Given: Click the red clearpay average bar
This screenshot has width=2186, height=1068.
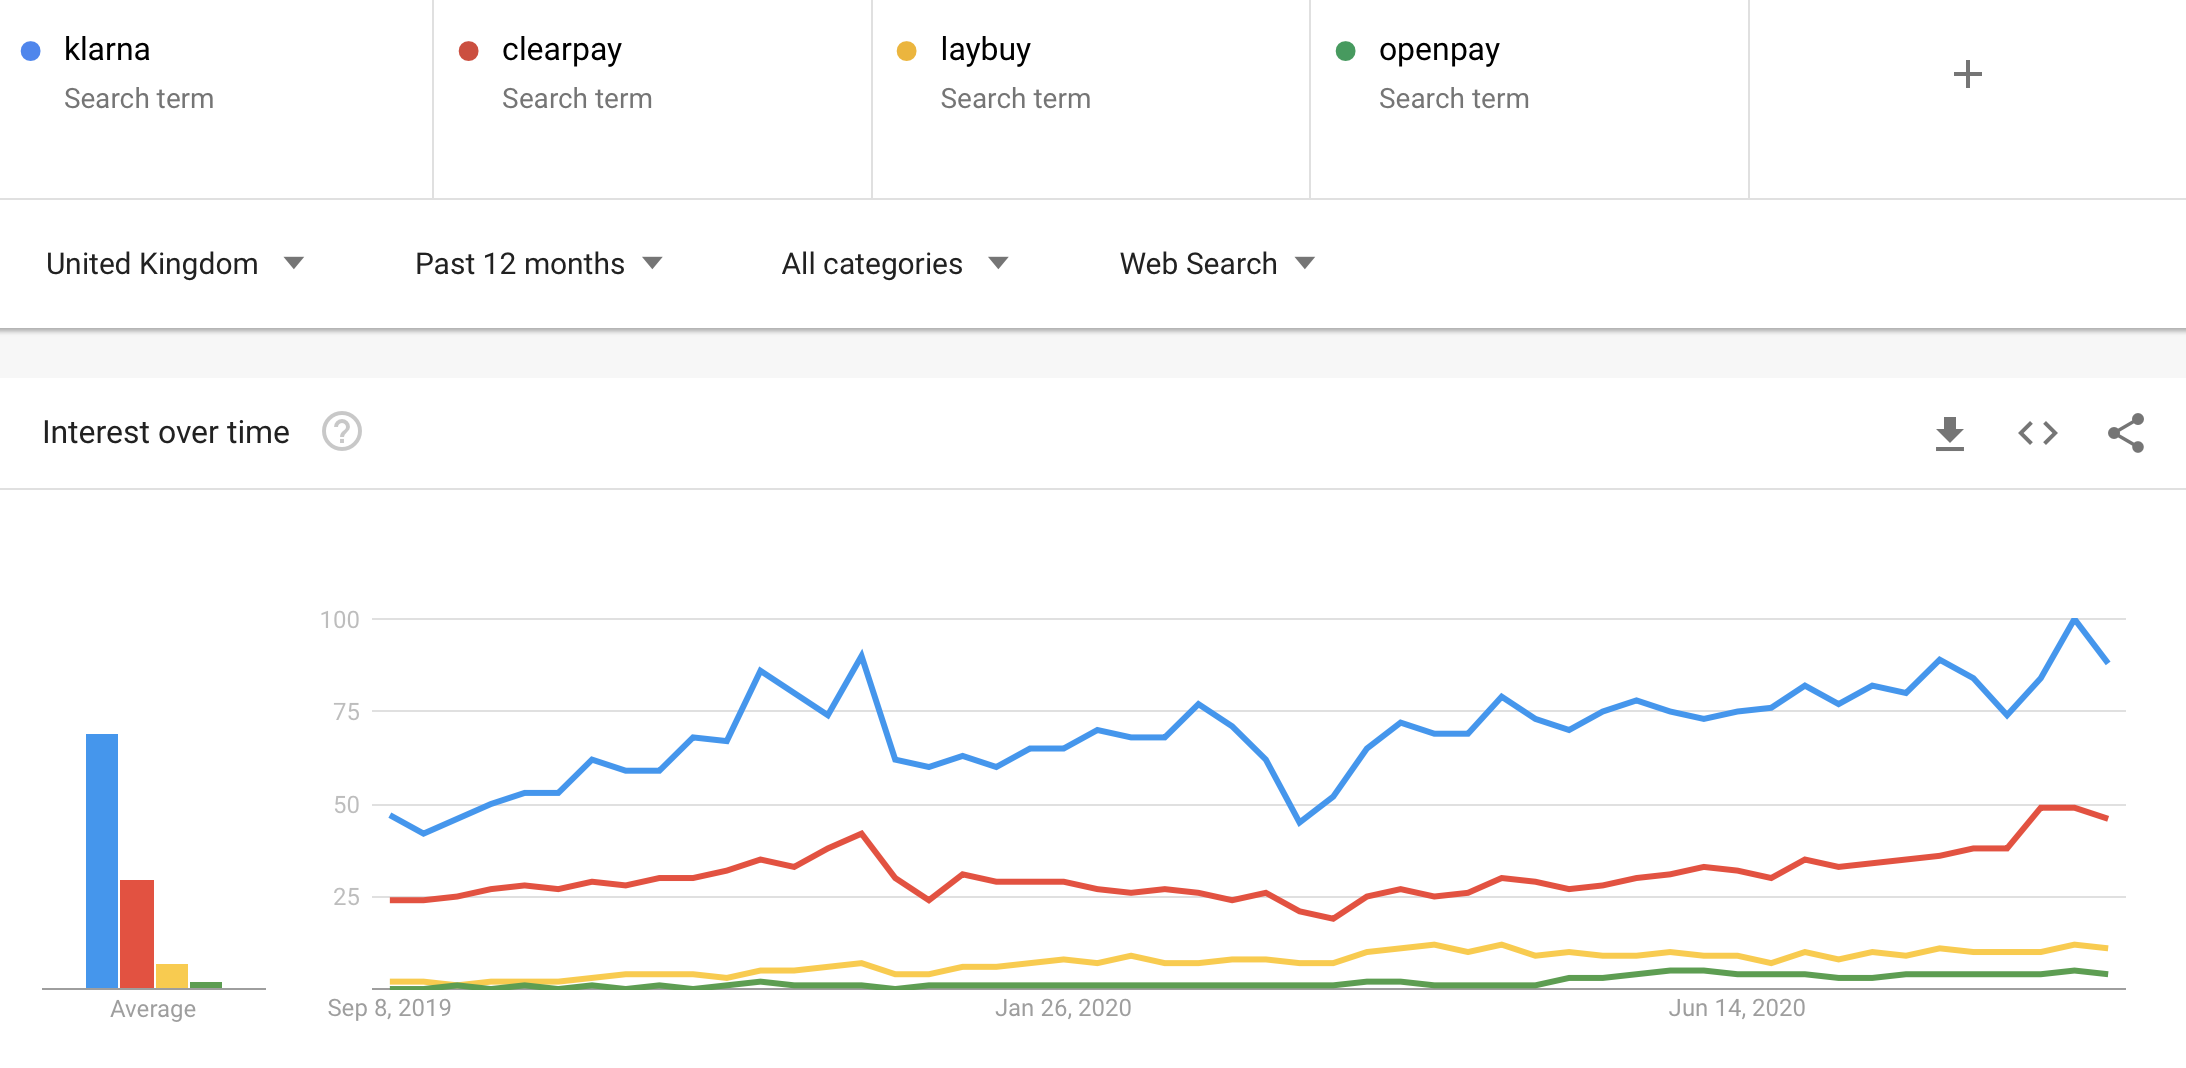Looking at the screenshot, I should pos(137,933).
